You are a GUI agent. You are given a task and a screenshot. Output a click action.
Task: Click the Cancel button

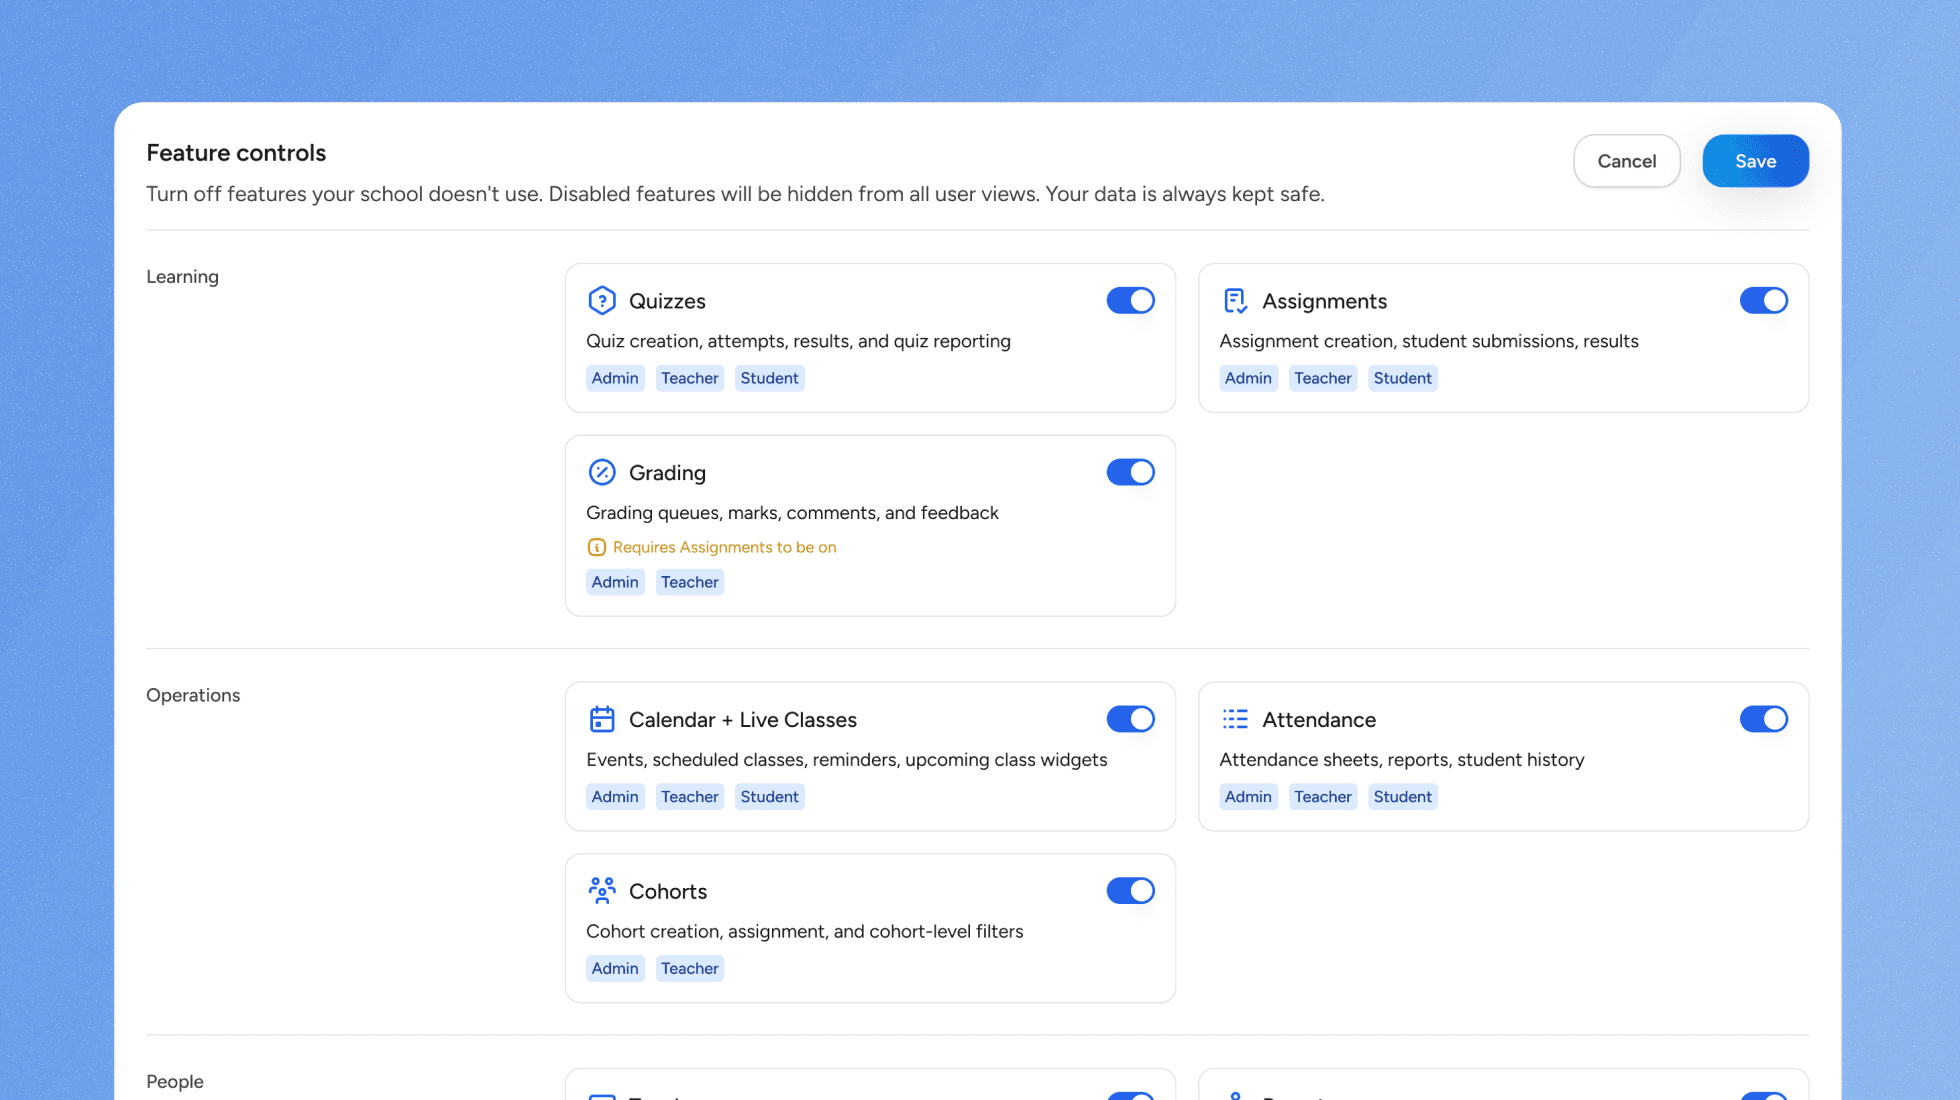click(1626, 161)
